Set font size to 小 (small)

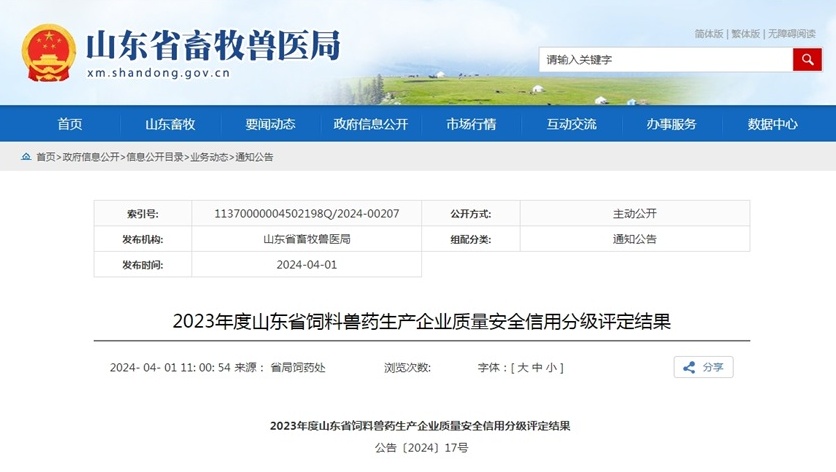551,368
